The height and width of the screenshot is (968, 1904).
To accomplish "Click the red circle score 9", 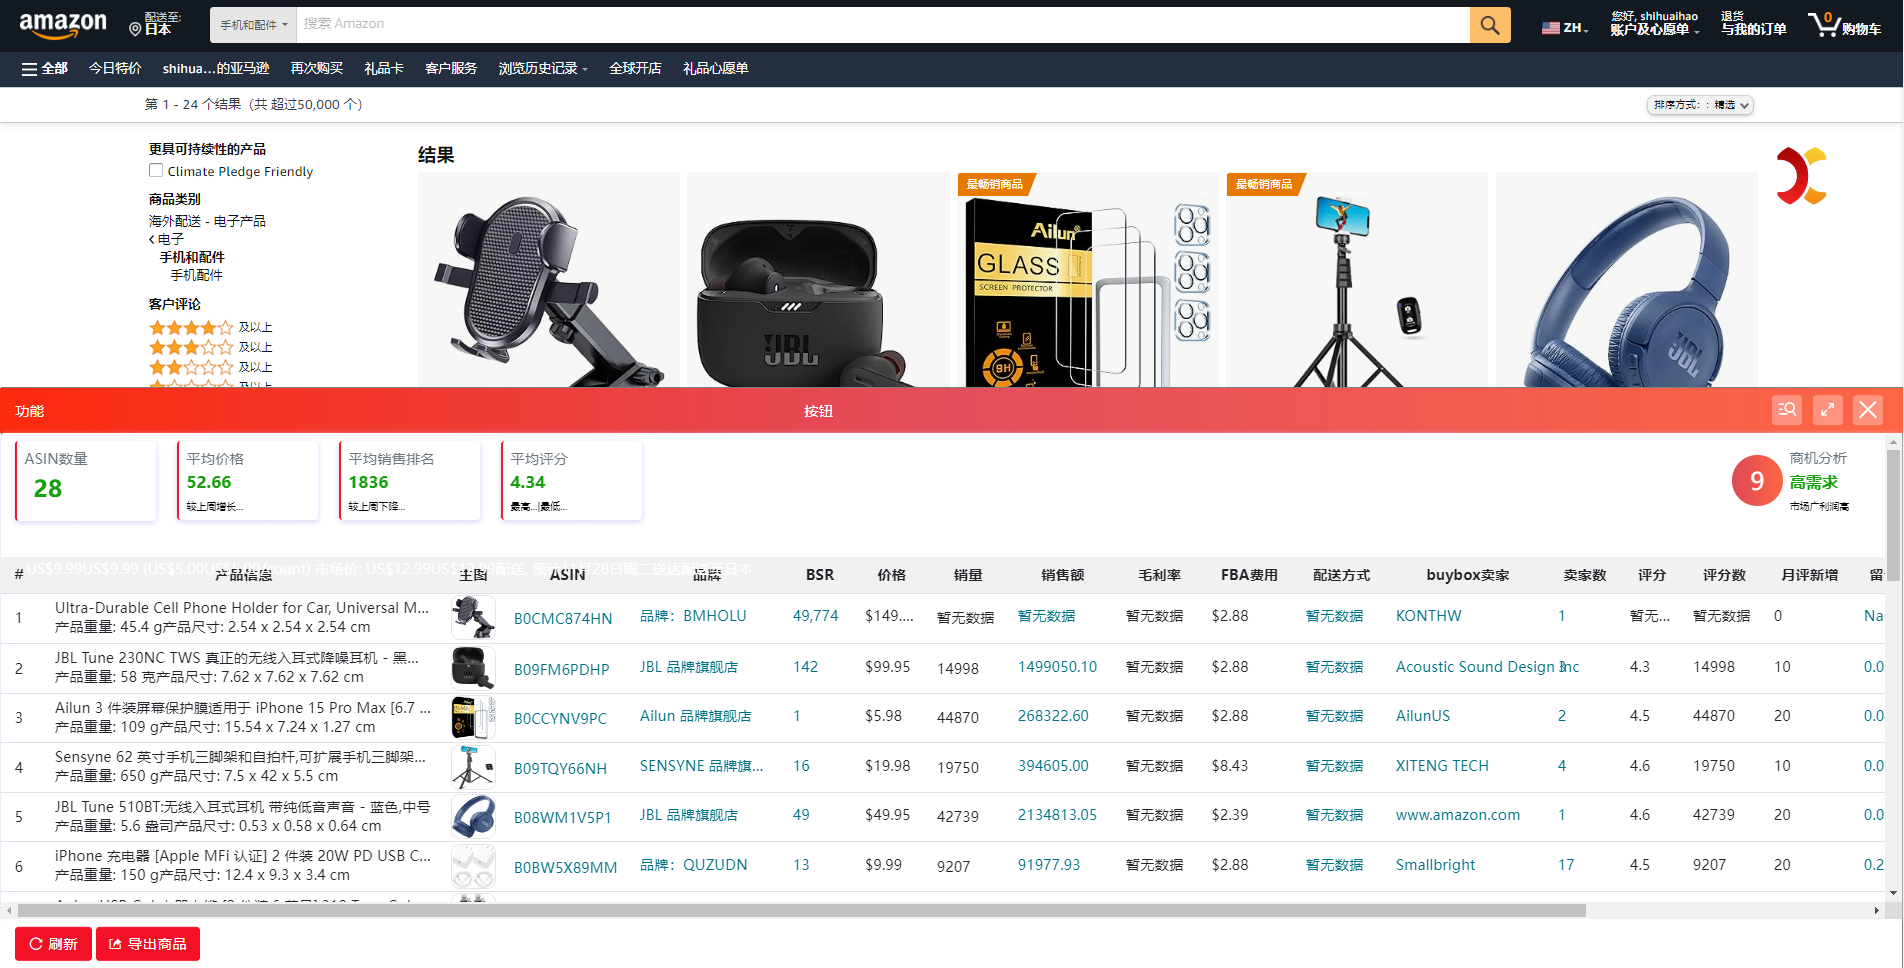I will tap(1757, 481).
